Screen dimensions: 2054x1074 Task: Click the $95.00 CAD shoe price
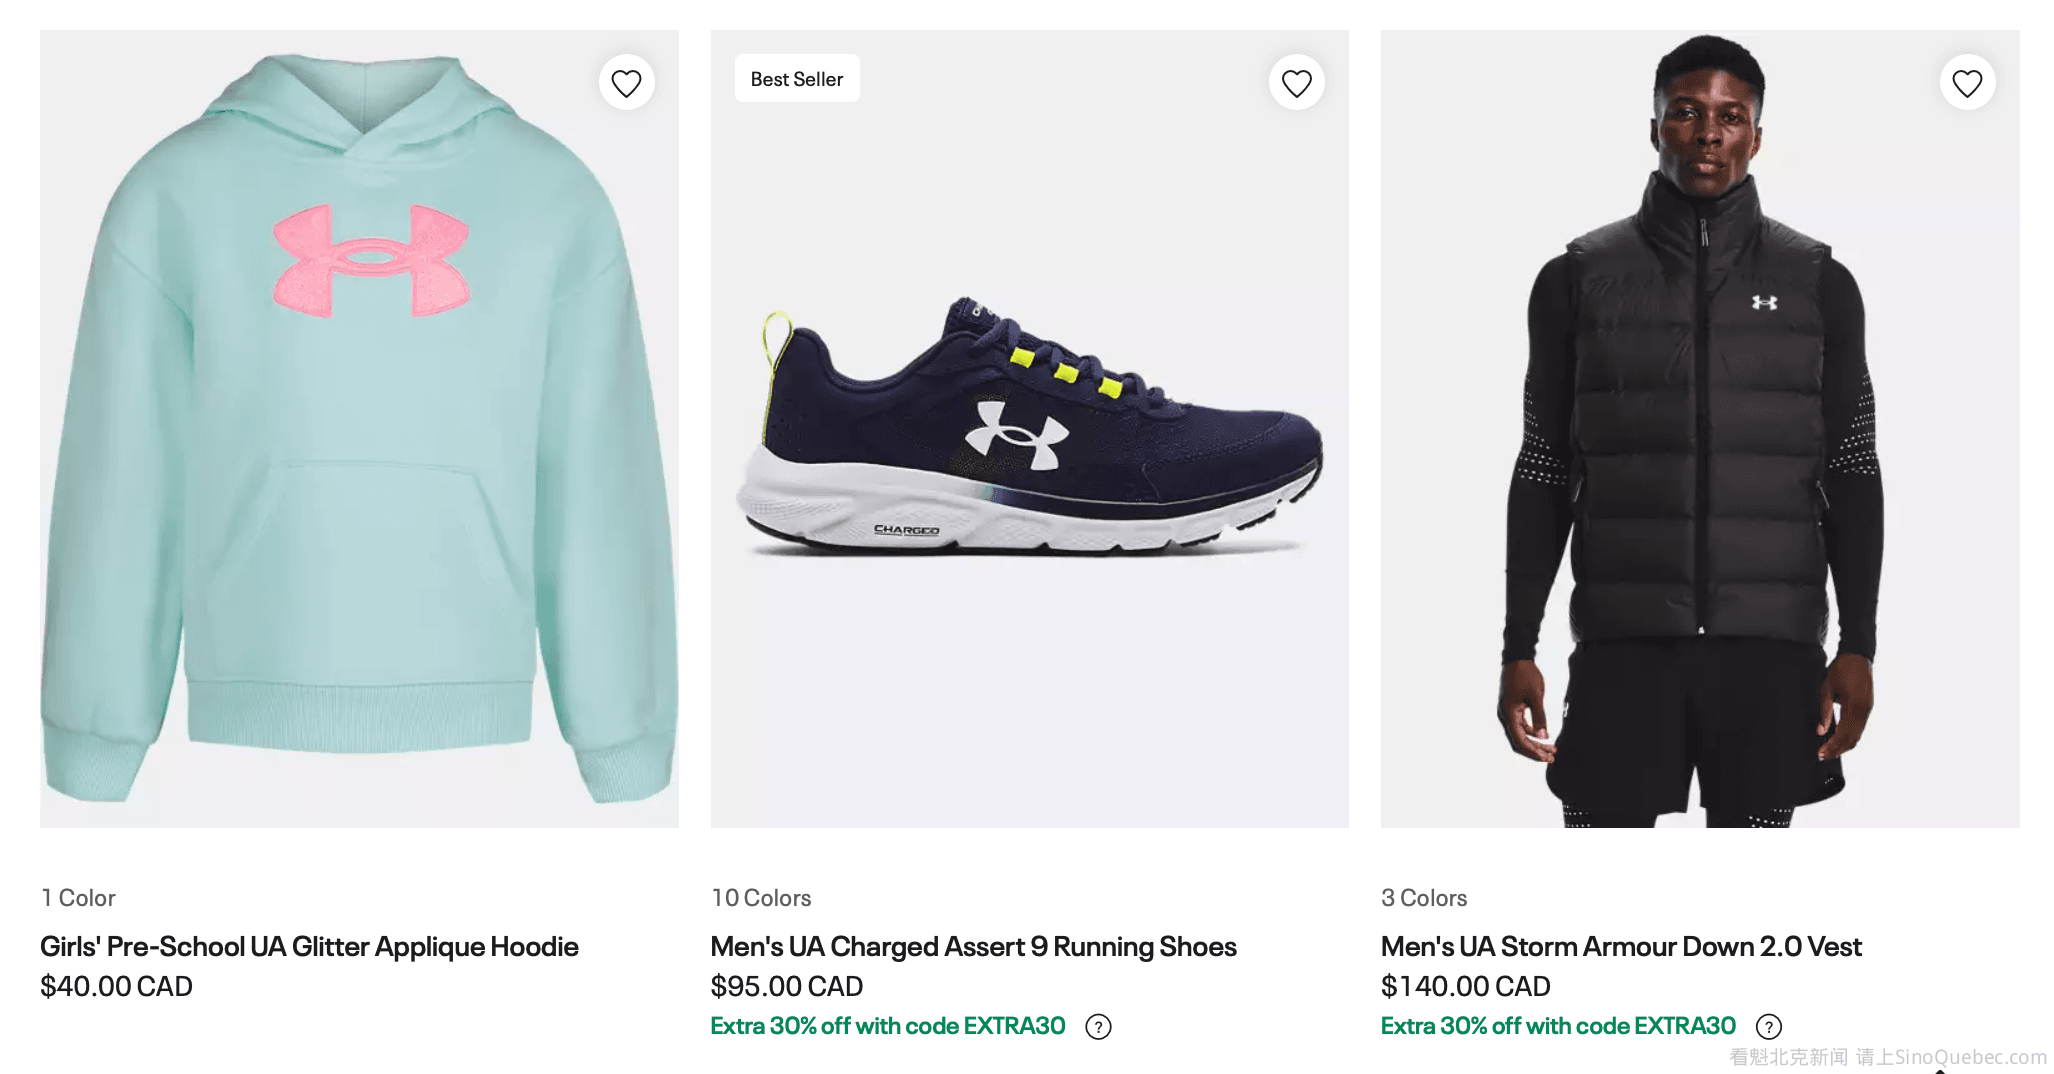(786, 986)
